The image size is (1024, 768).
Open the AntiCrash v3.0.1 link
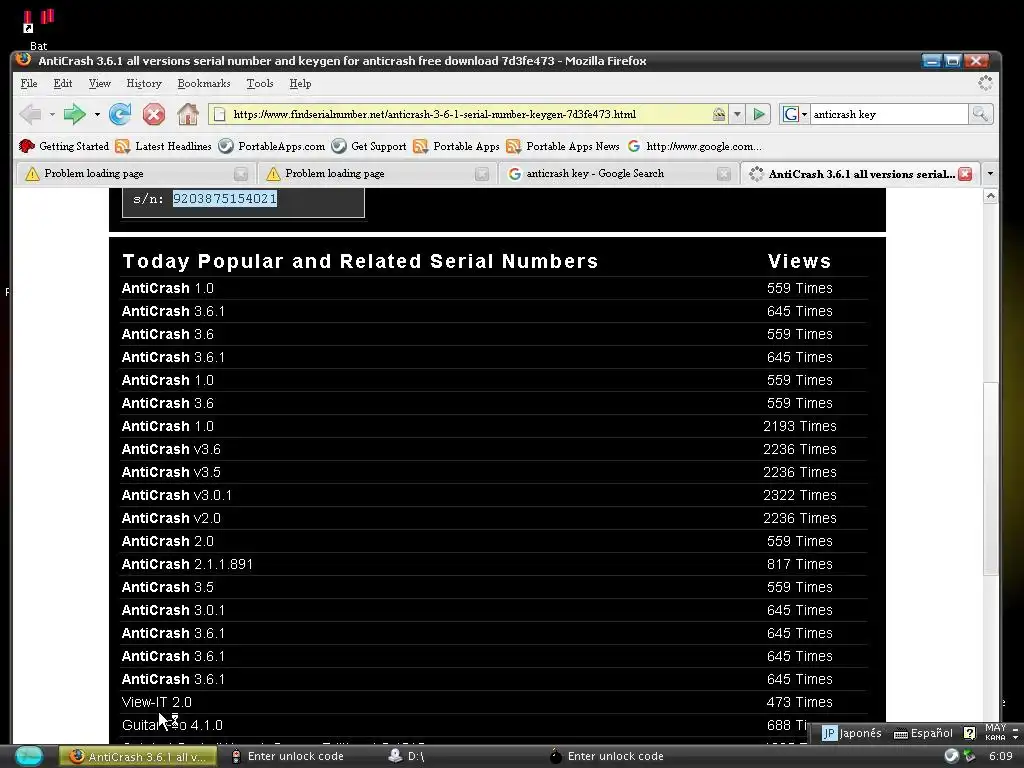pos(176,495)
